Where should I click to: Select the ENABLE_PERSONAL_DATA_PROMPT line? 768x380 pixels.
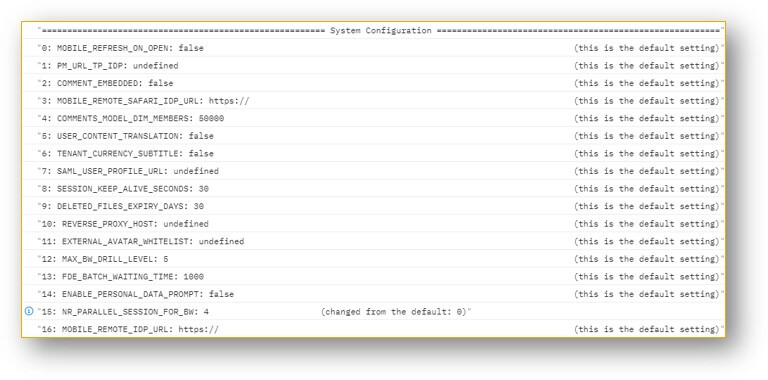pyautogui.click(x=374, y=294)
